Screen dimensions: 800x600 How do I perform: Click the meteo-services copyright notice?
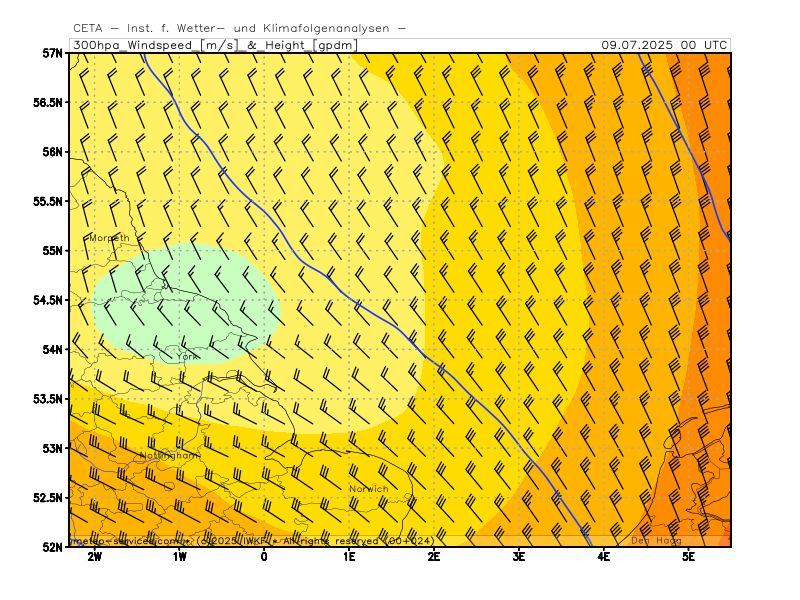click(252, 541)
